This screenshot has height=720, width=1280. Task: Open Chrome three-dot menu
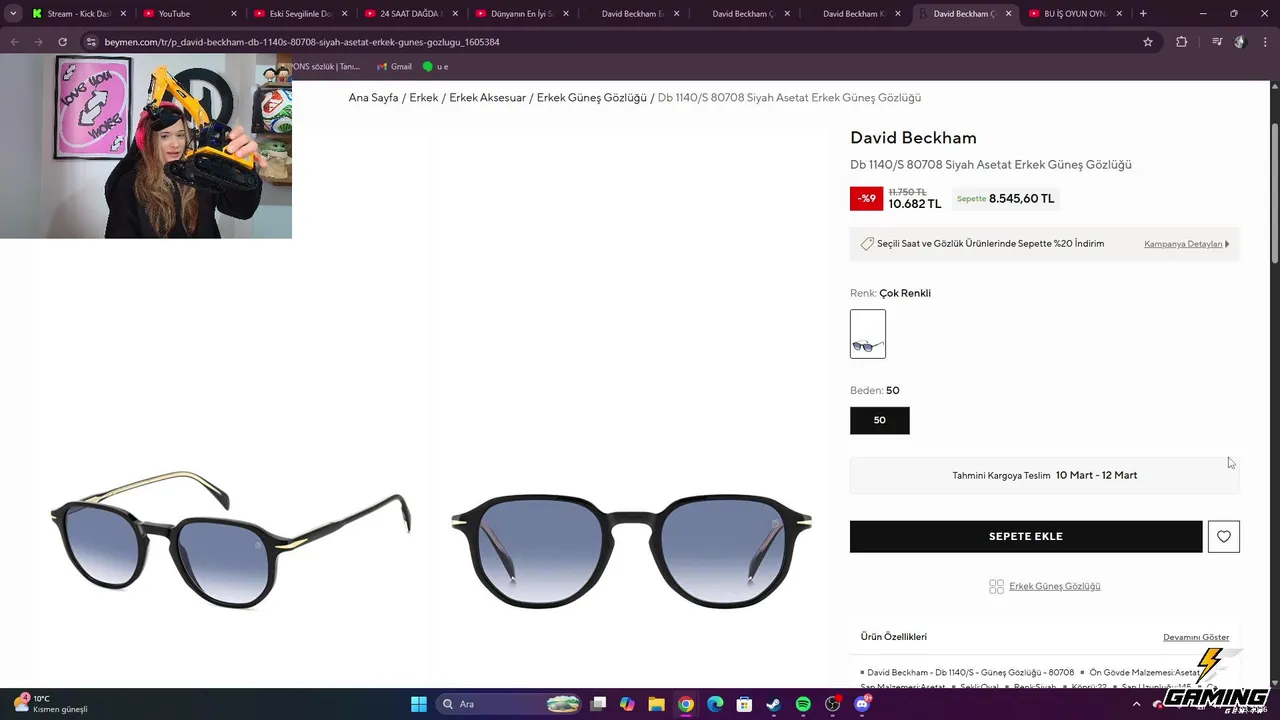(1266, 42)
